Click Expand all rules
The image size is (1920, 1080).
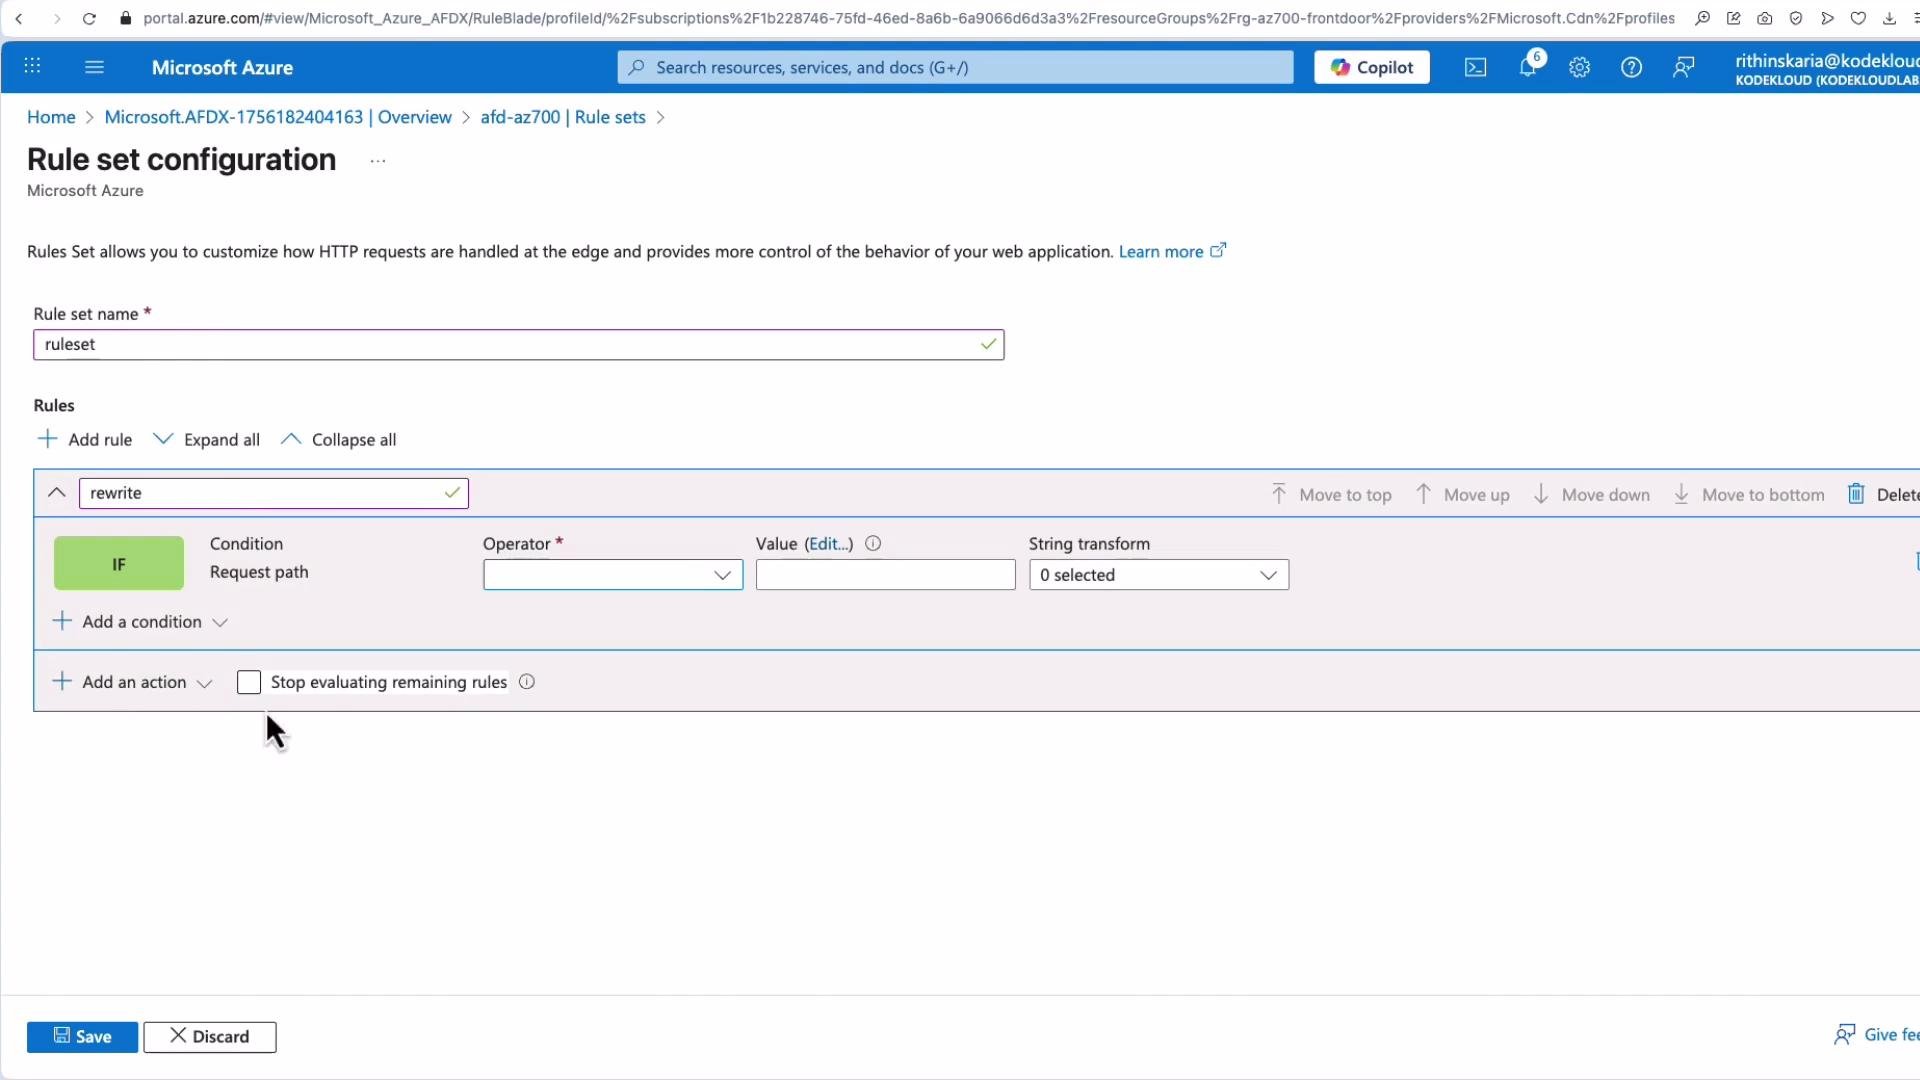coord(207,439)
